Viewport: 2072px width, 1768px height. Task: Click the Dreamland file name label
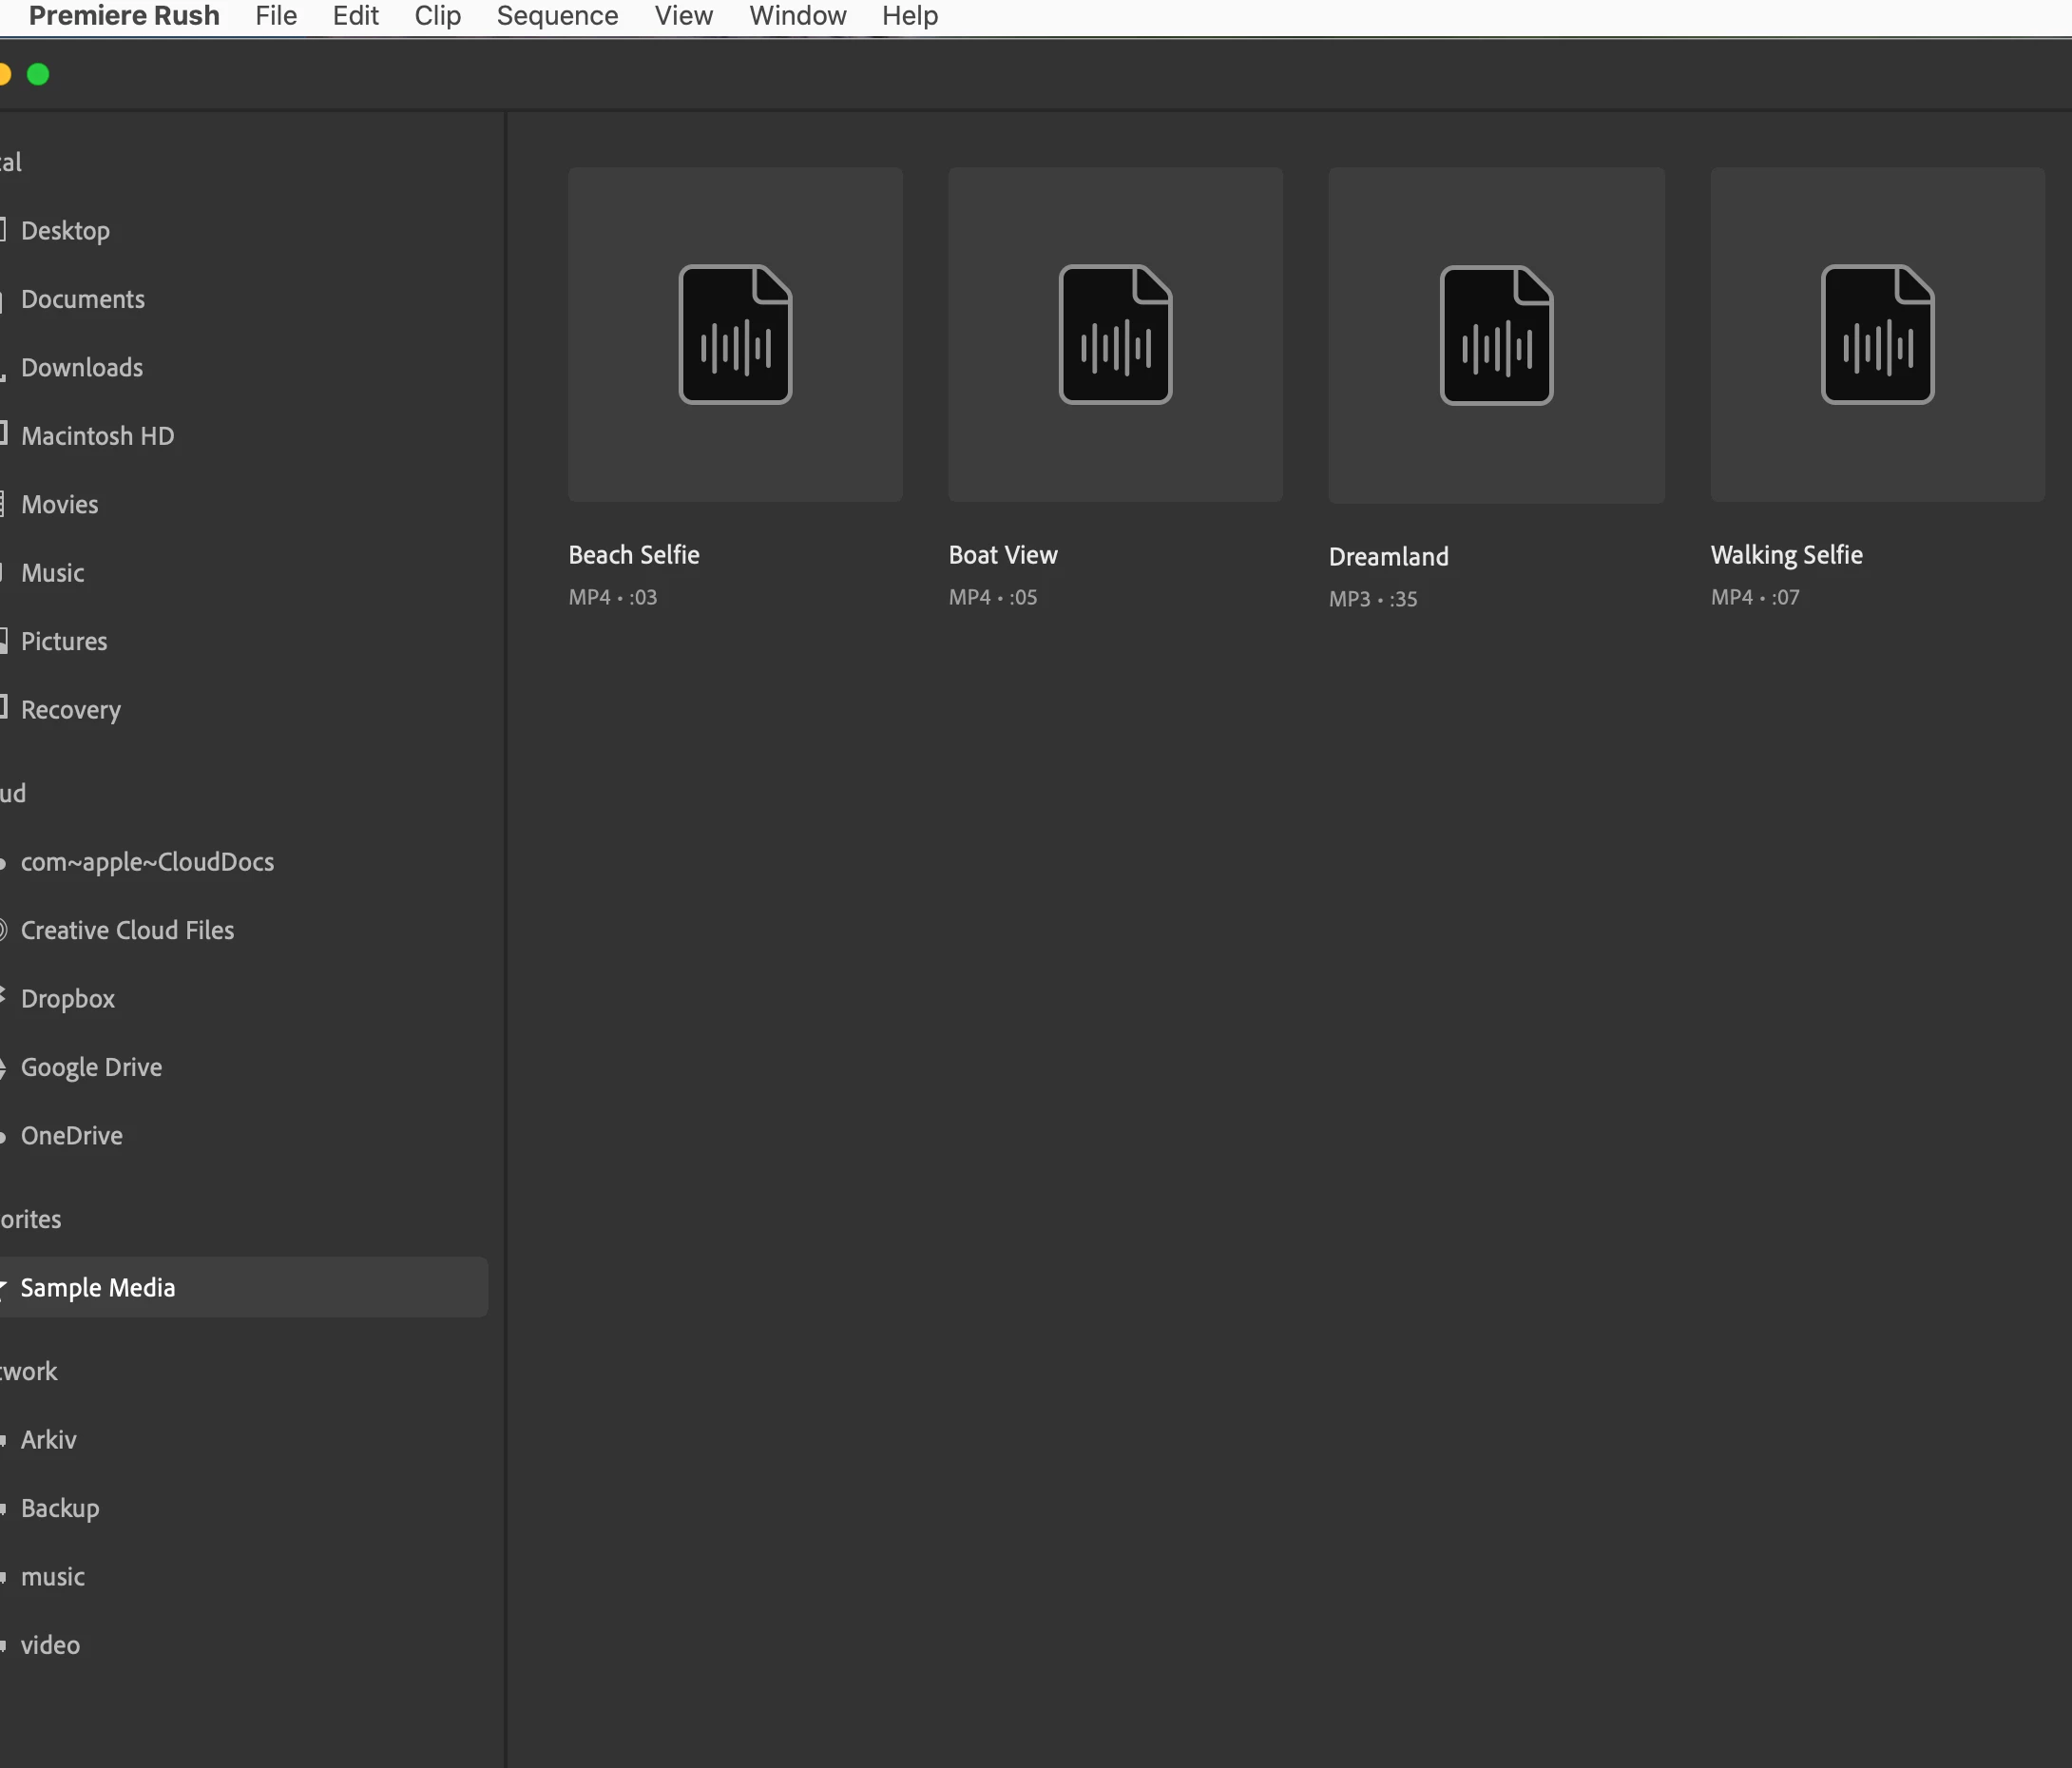1388,557
